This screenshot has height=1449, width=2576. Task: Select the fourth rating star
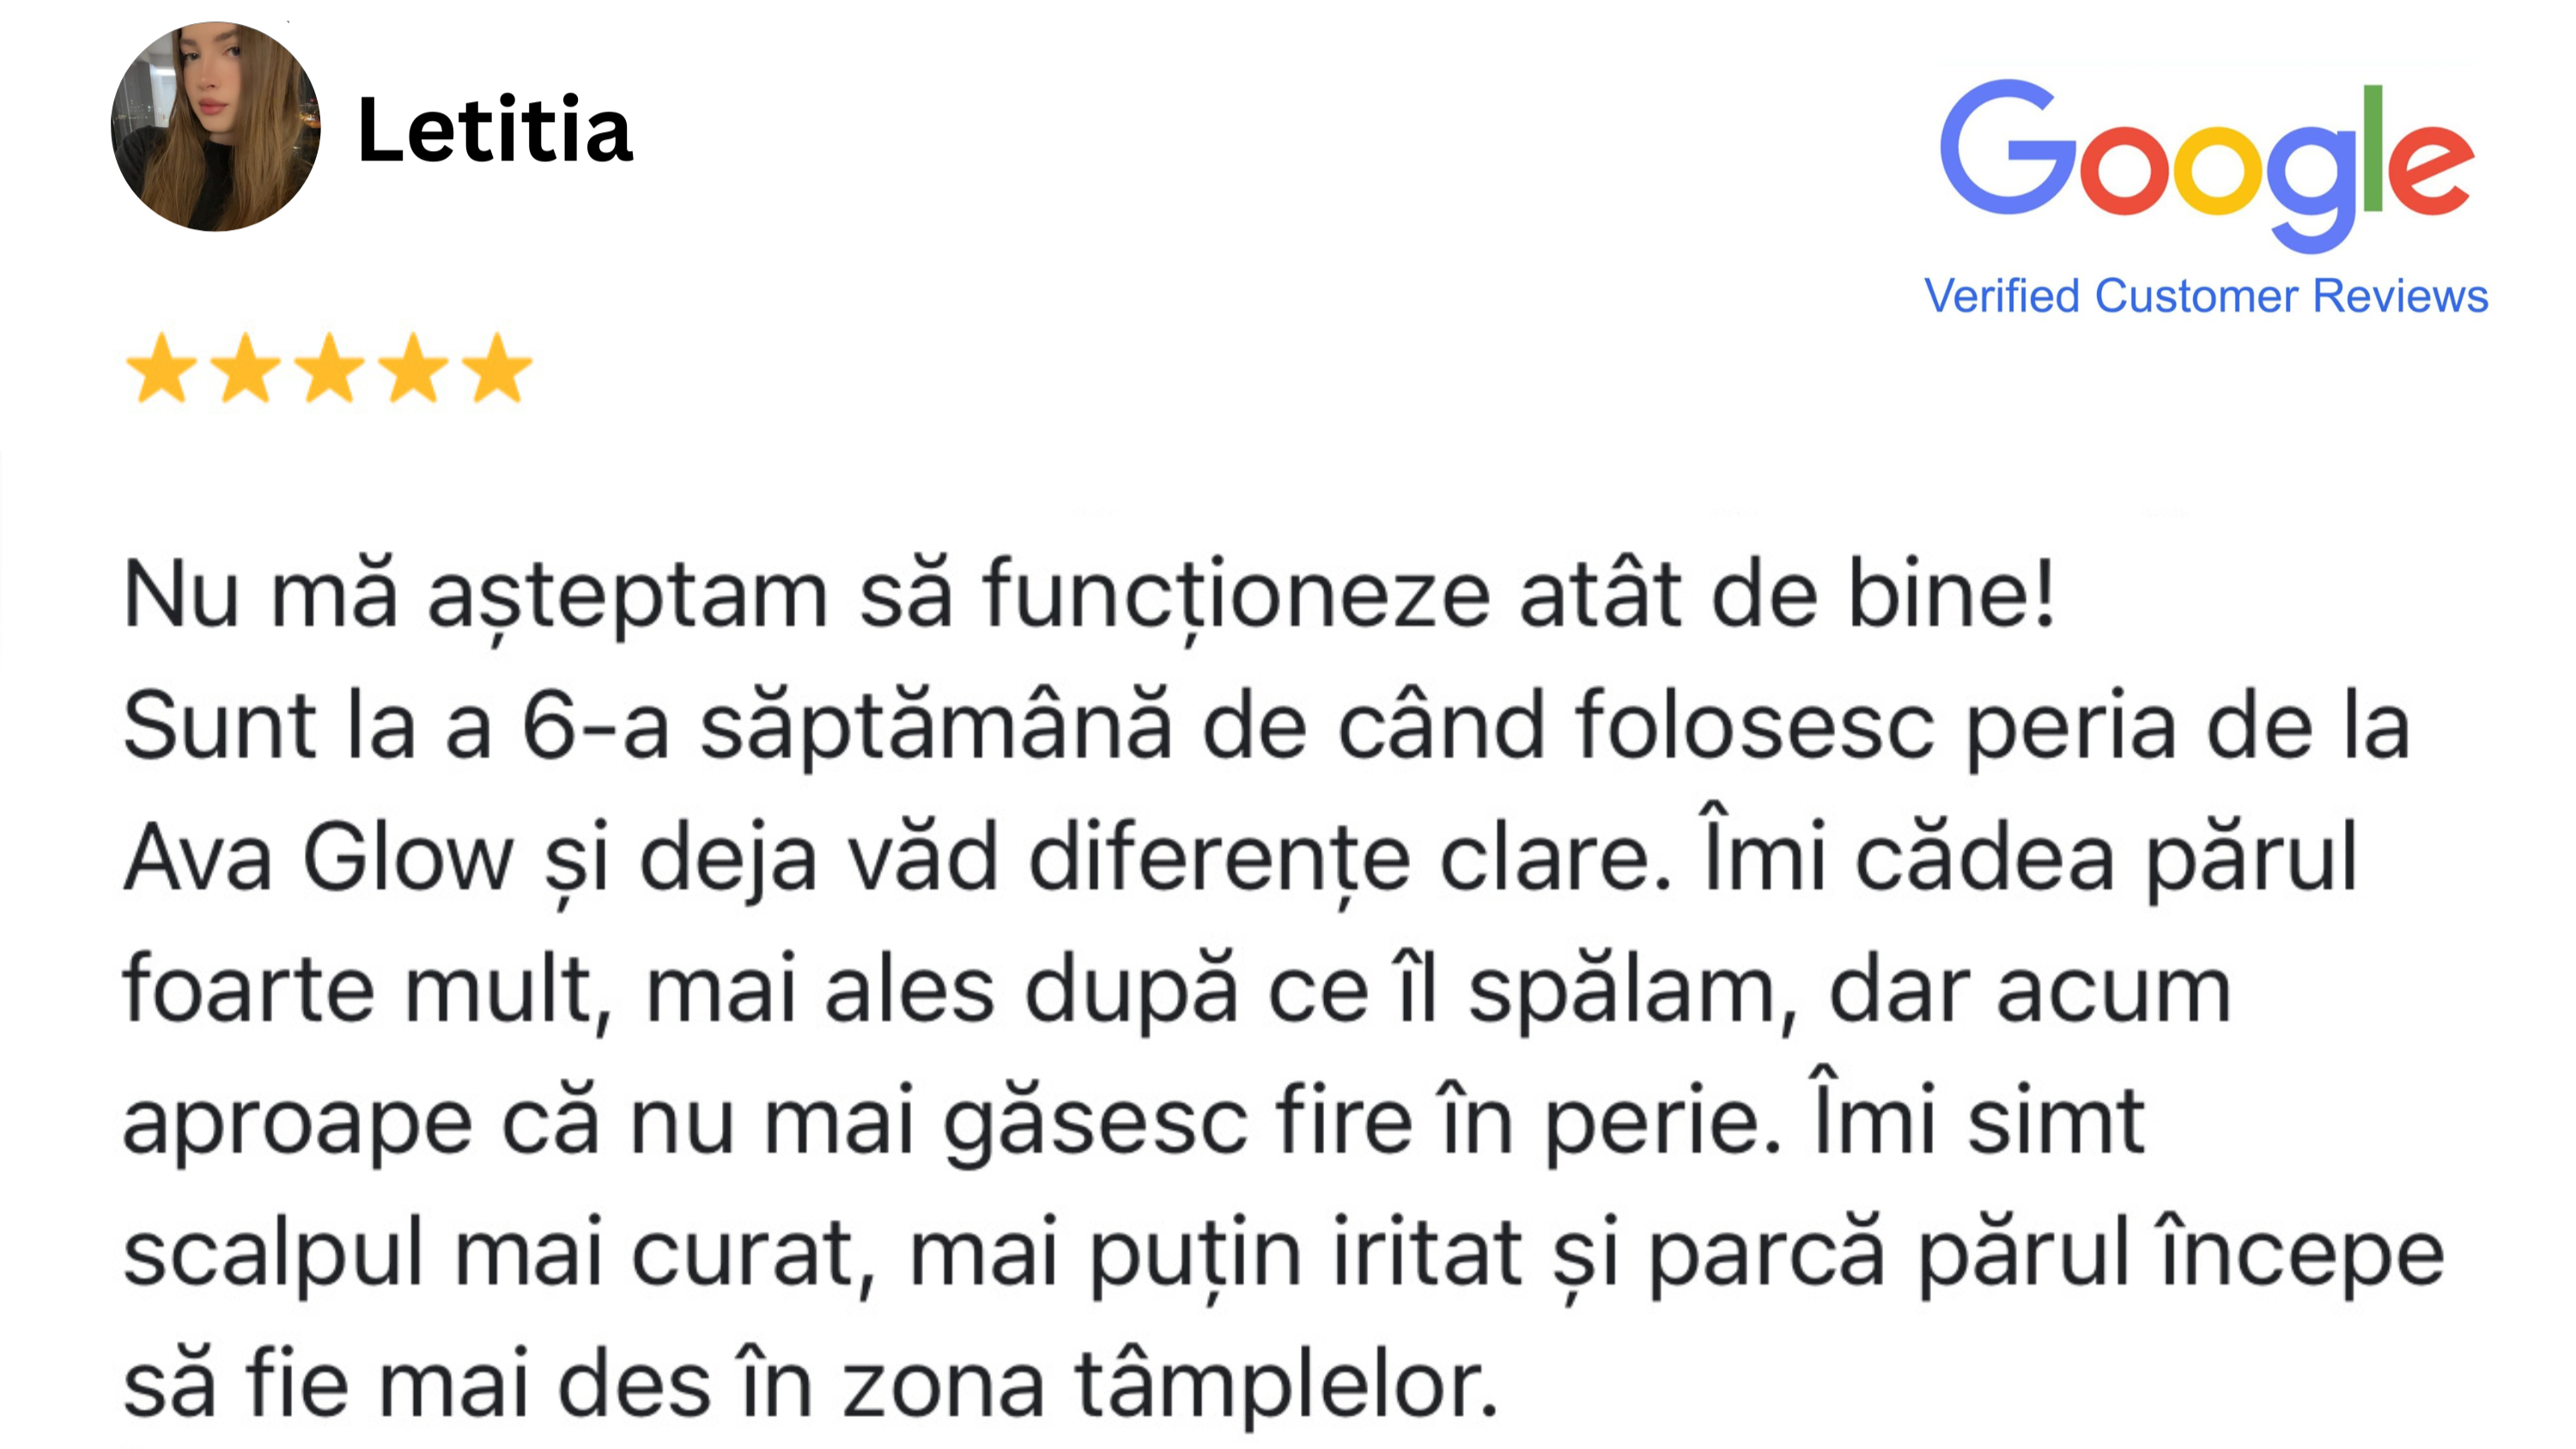[413, 369]
